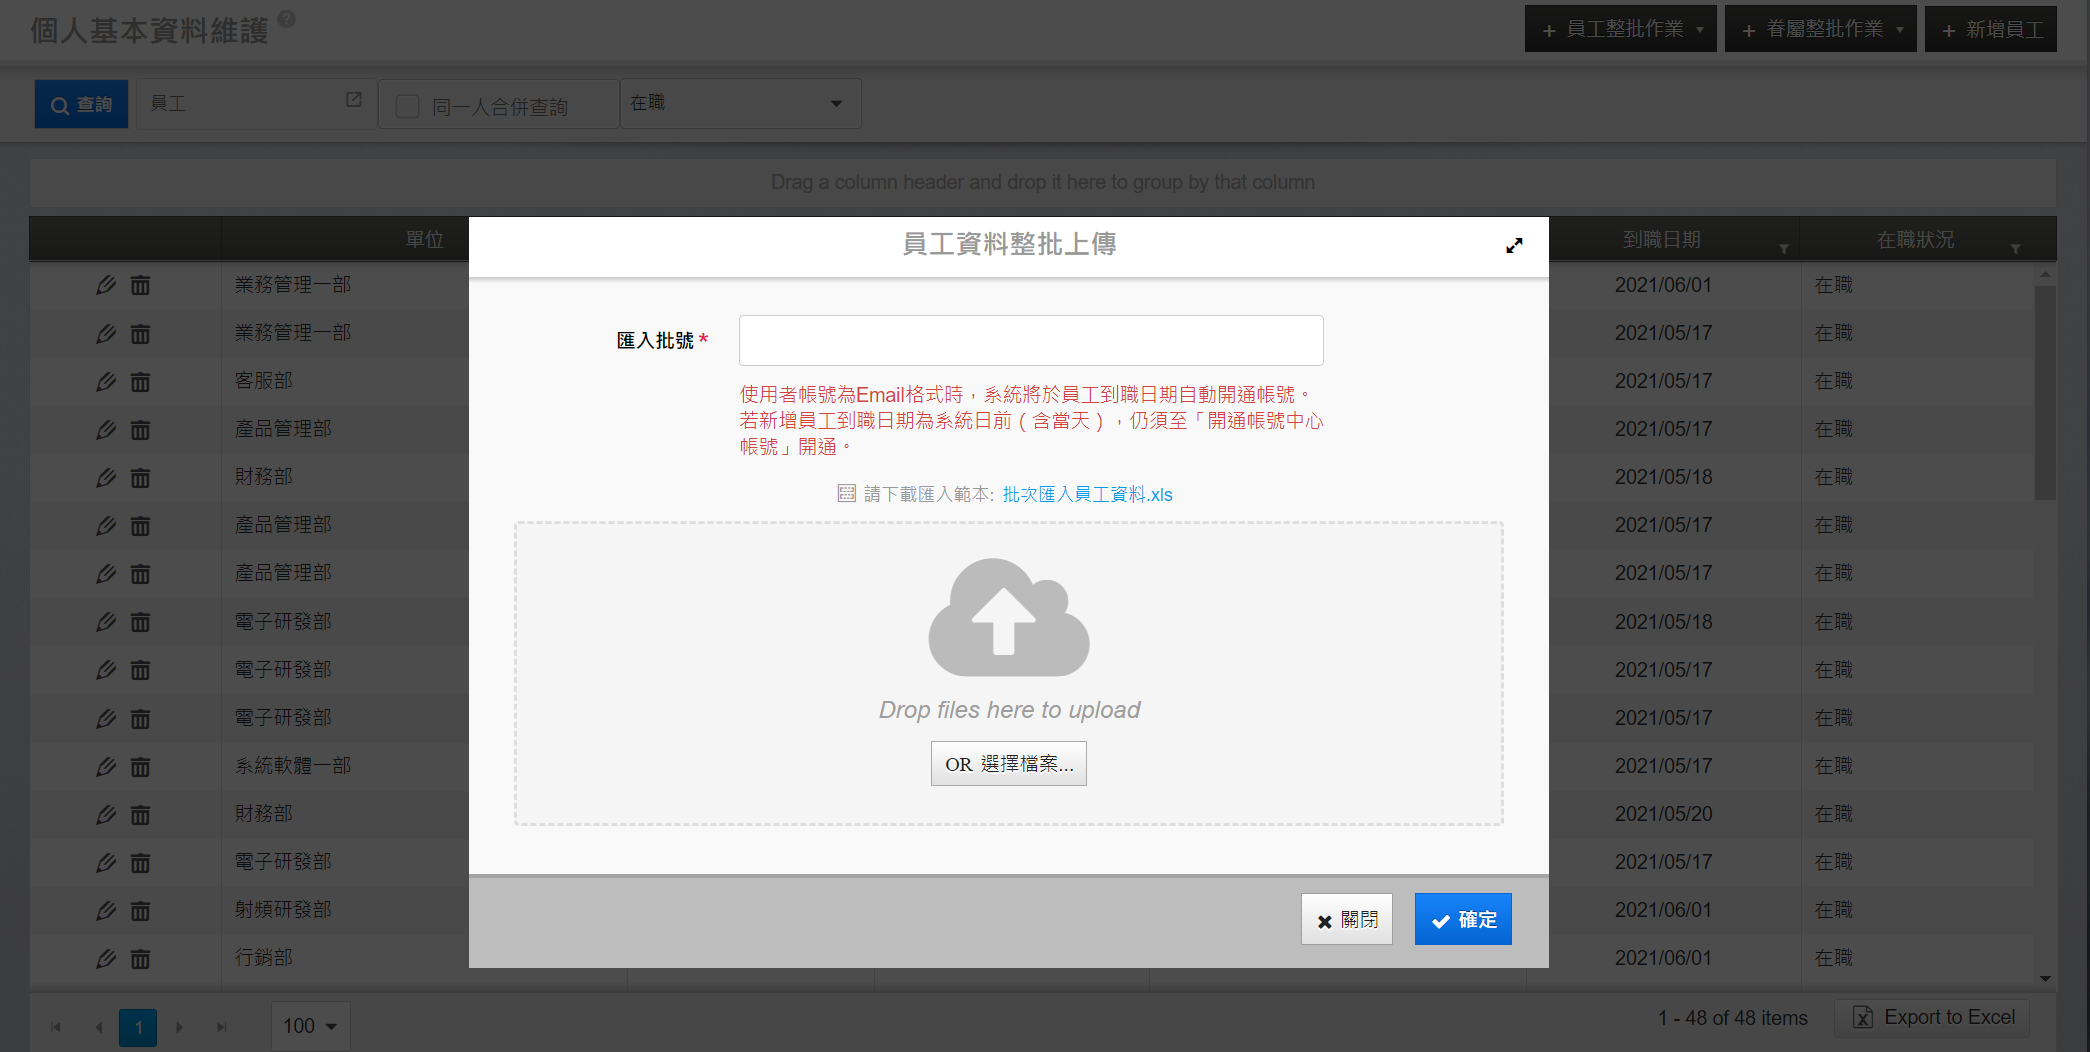The width and height of the screenshot is (2090, 1052).
Task: Click the help question mark beside page title
Action: pos(286,19)
